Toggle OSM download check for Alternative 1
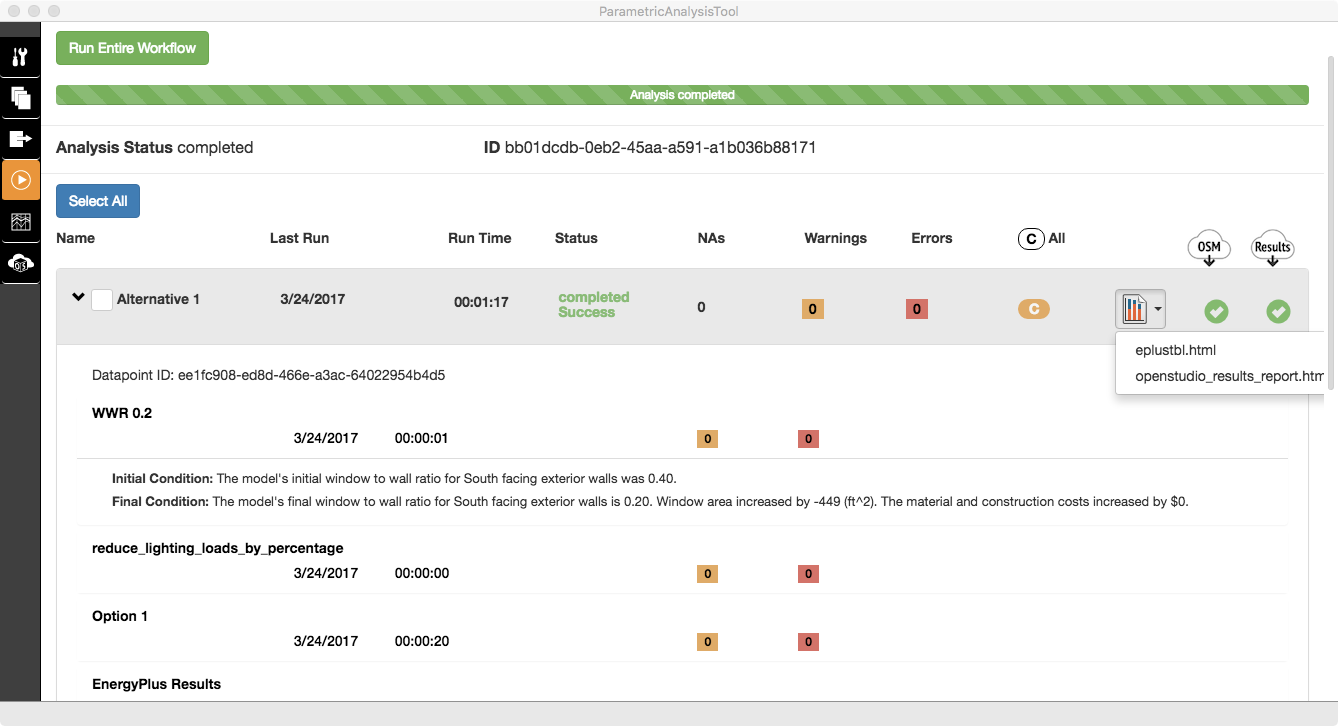The image size is (1338, 726). (x=1215, y=311)
